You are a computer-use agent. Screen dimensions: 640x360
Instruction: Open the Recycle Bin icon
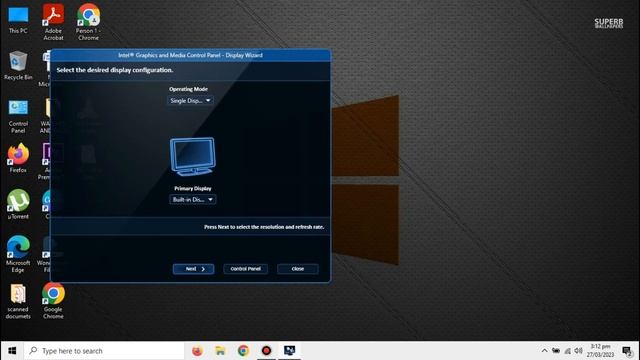pyautogui.click(x=18, y=65)
